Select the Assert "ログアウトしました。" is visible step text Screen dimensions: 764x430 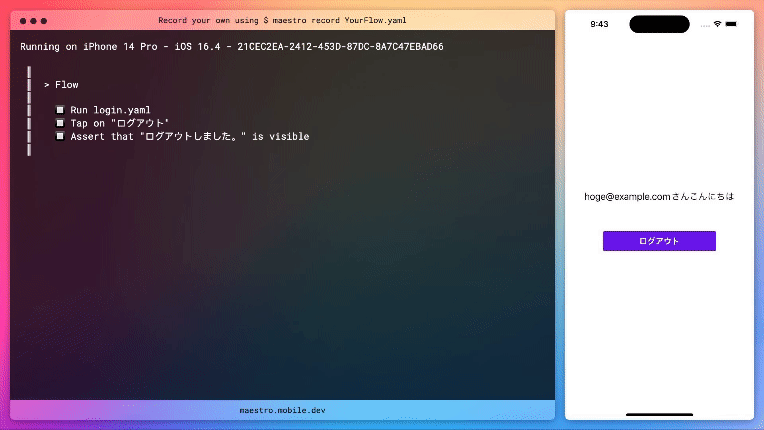[x=190, y=136]
